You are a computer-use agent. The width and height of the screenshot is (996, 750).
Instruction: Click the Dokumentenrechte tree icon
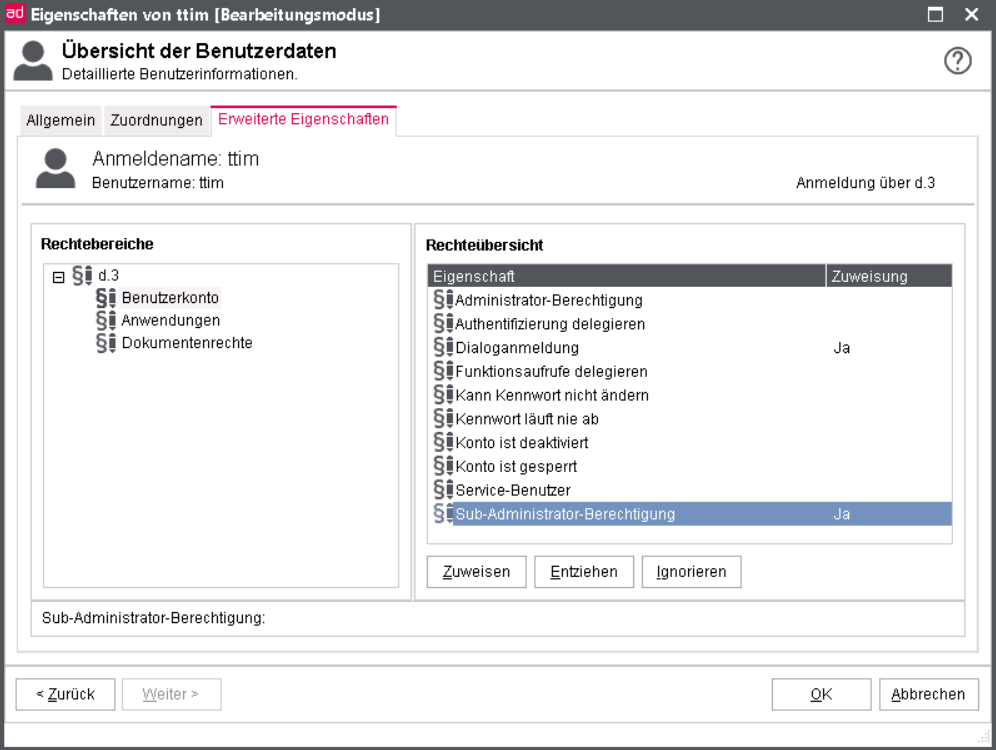pyautogui.click(x=106, y=344)
